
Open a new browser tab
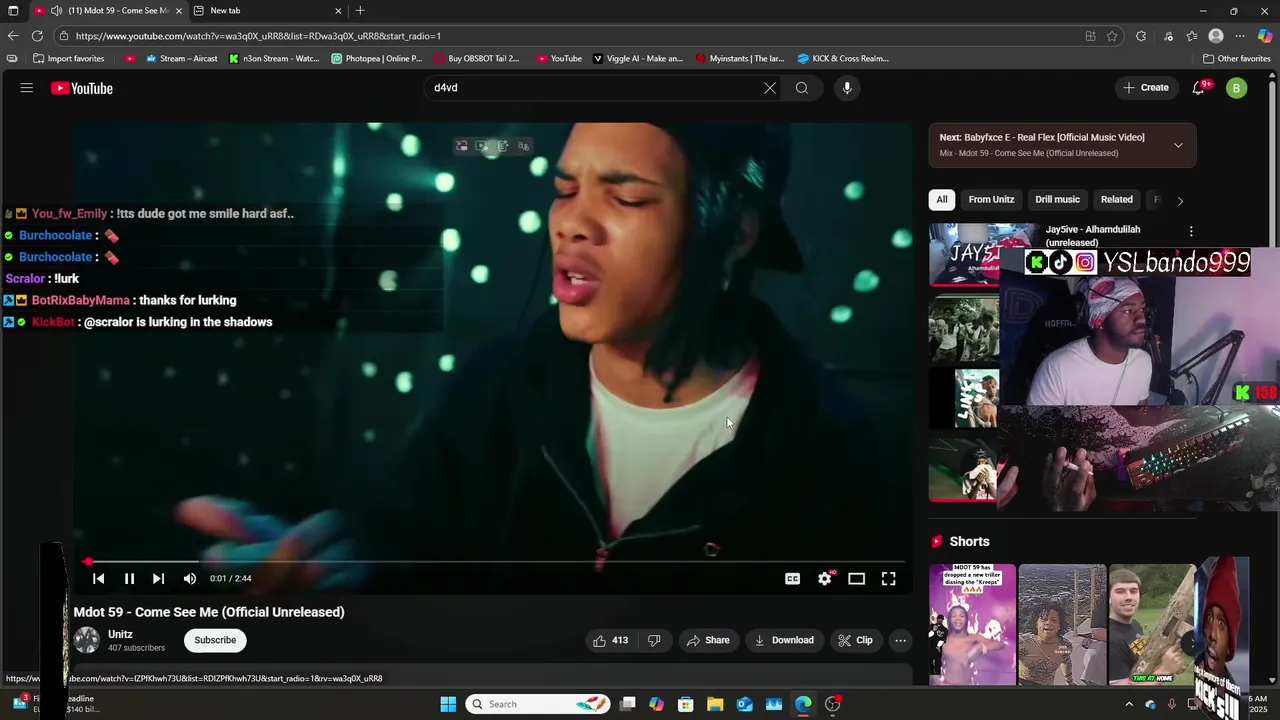[x=361, y=11]
